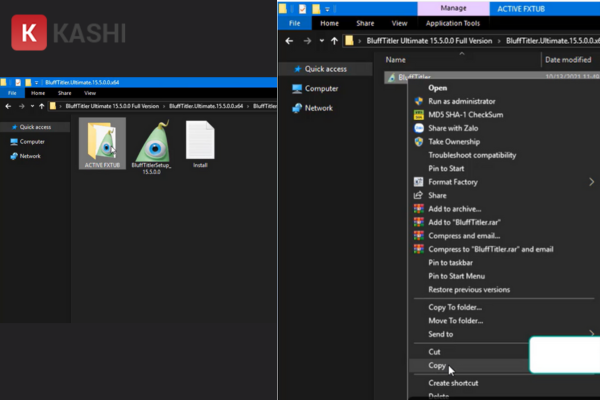This screenshot has height=400, width=600.
Task: Sort by Date modified column header
Action: (568, 60)
